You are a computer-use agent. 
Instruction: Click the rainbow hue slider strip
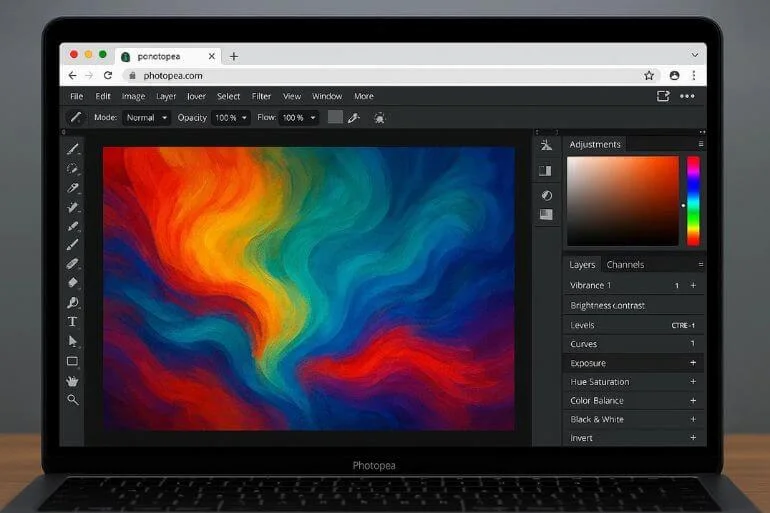(x=693, y=201)
